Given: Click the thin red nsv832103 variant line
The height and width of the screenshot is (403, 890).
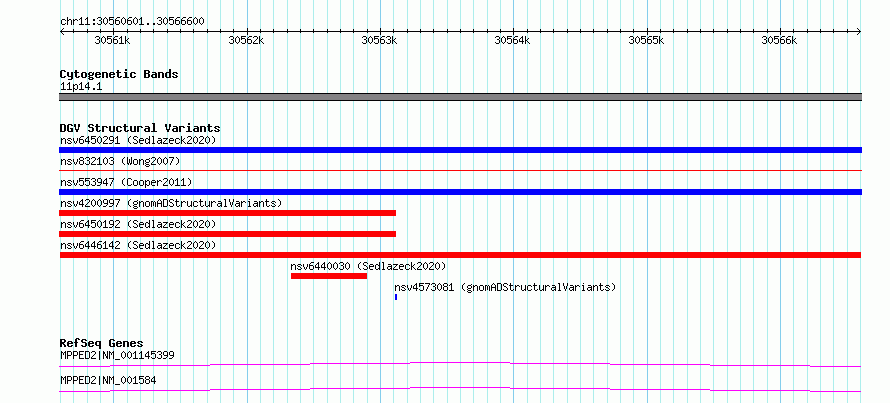Looking at the screenshot, I should (460, 170).
